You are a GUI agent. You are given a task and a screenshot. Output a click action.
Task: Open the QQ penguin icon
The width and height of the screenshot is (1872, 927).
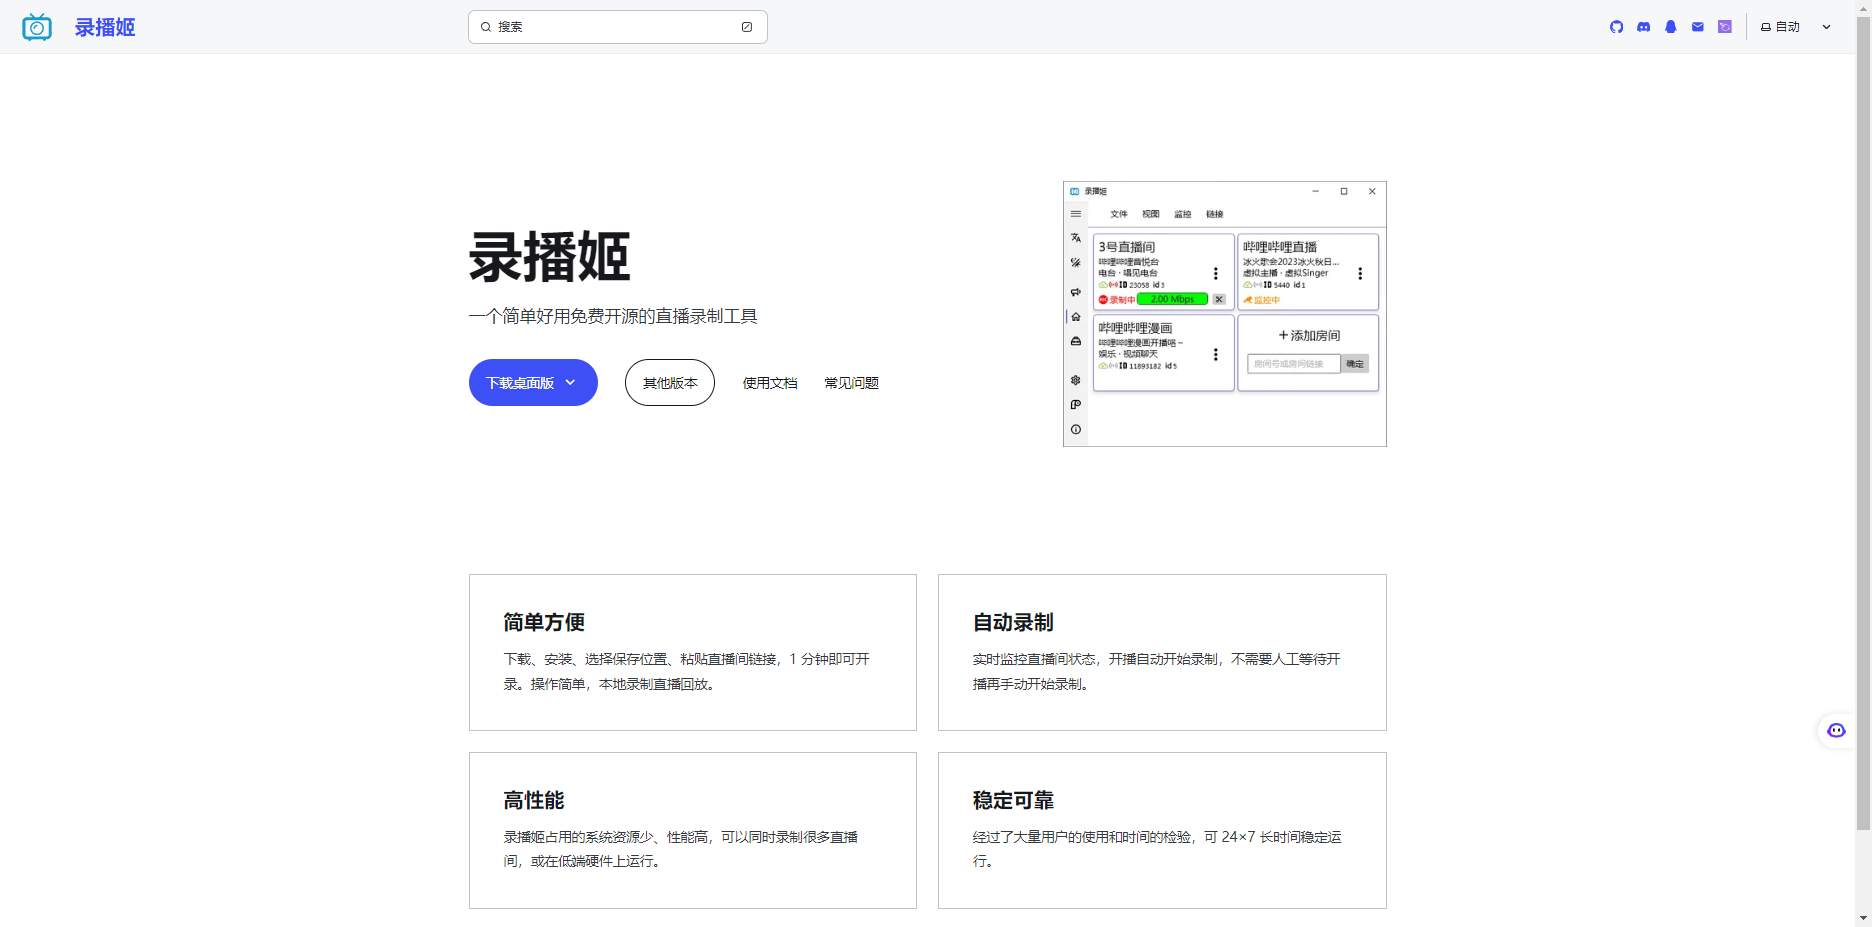click(x=1671, y=27)
